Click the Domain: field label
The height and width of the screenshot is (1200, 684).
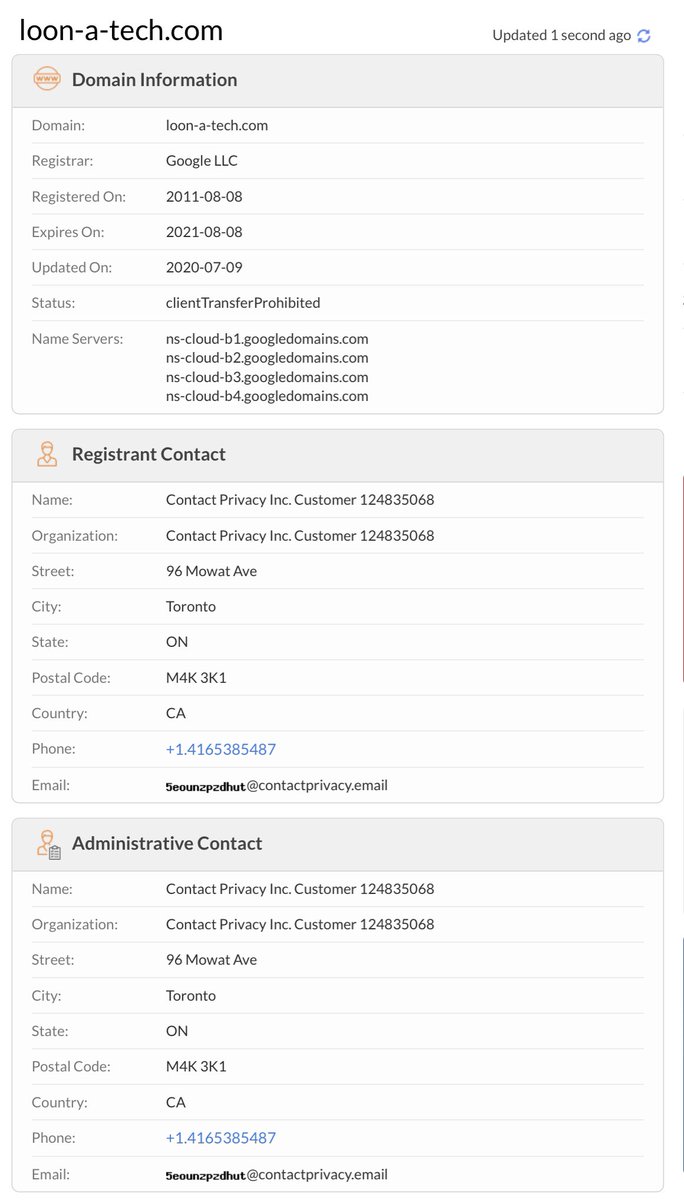pos(58,125)
